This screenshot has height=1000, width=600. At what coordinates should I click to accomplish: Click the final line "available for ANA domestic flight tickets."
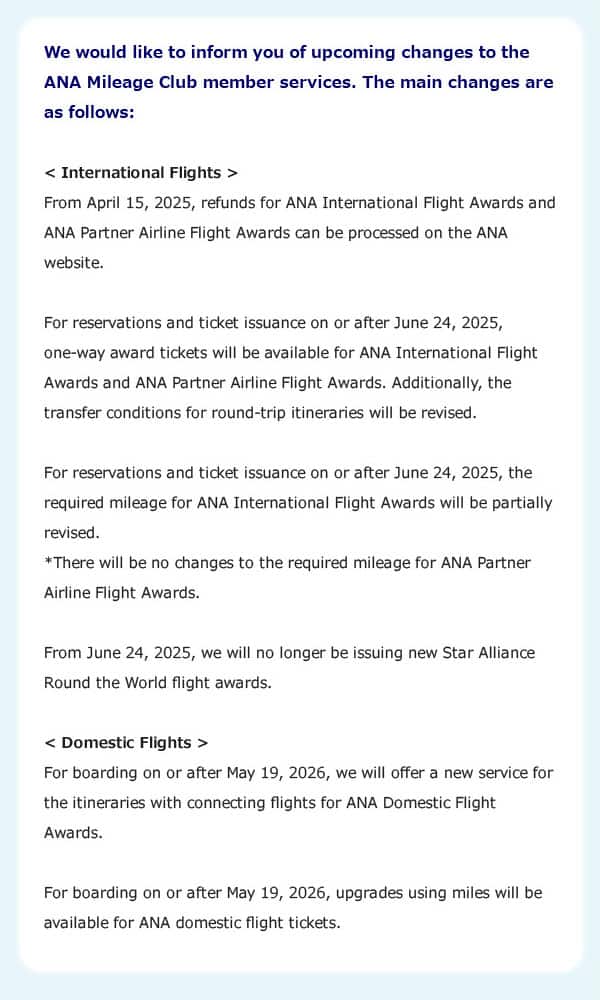click(192, 922)
